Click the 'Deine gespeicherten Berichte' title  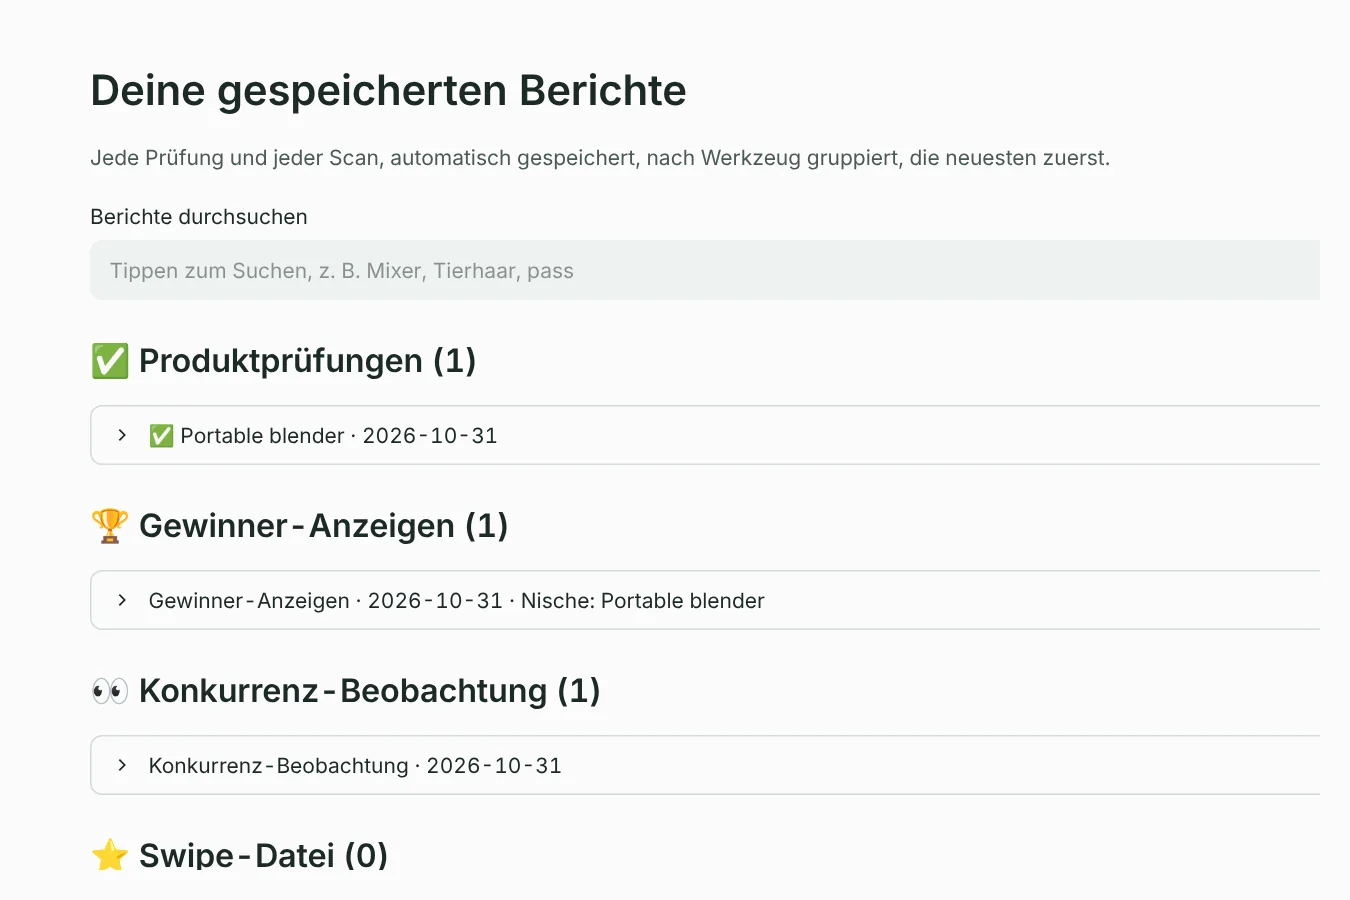(388, 90)
